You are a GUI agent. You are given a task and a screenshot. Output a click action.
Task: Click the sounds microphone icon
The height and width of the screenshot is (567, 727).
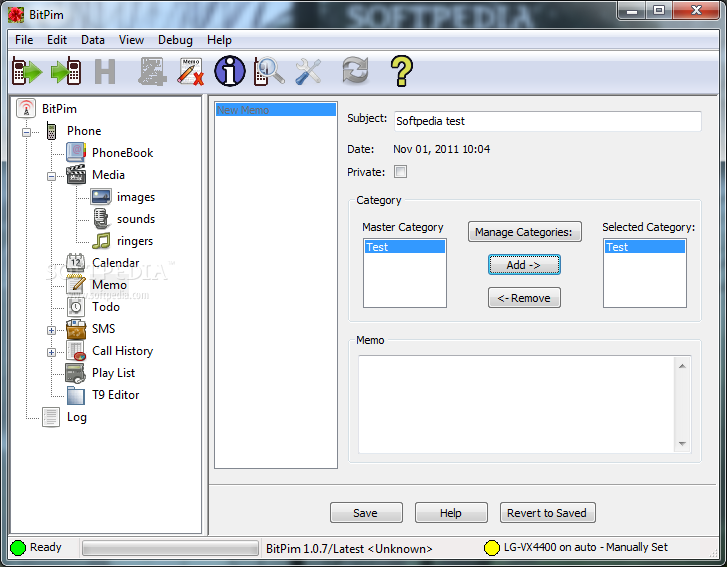pos(101,218)
